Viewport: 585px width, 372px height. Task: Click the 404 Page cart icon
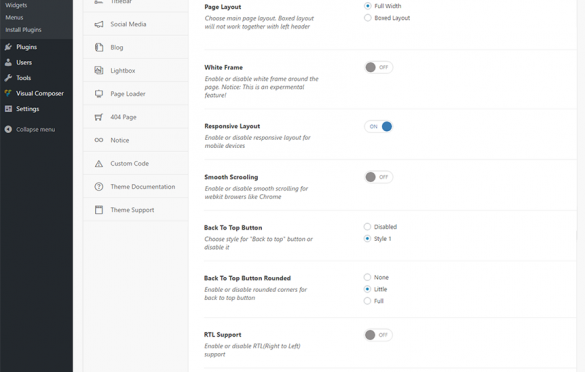99,117
